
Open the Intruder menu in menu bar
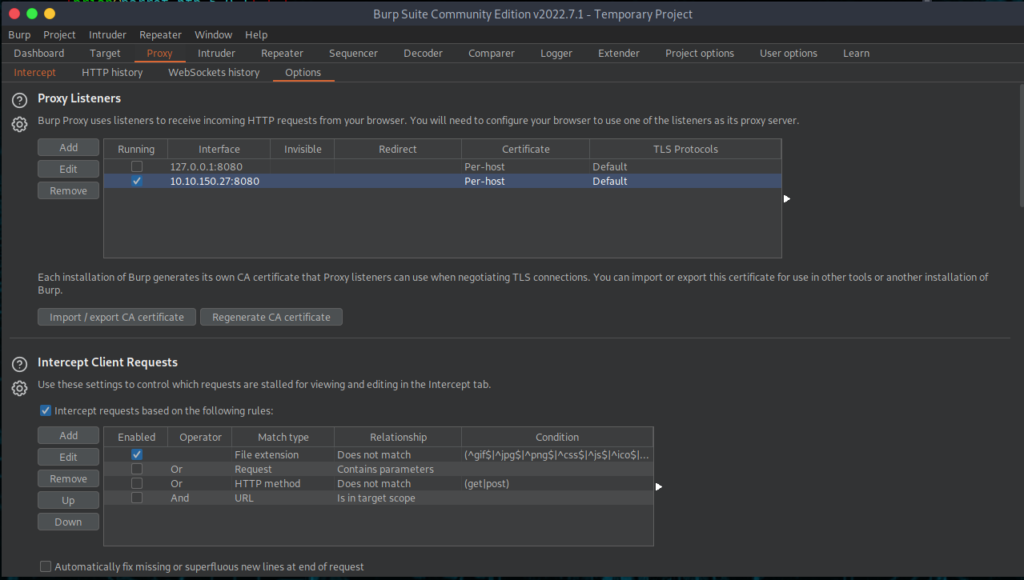tap(108, 35)
